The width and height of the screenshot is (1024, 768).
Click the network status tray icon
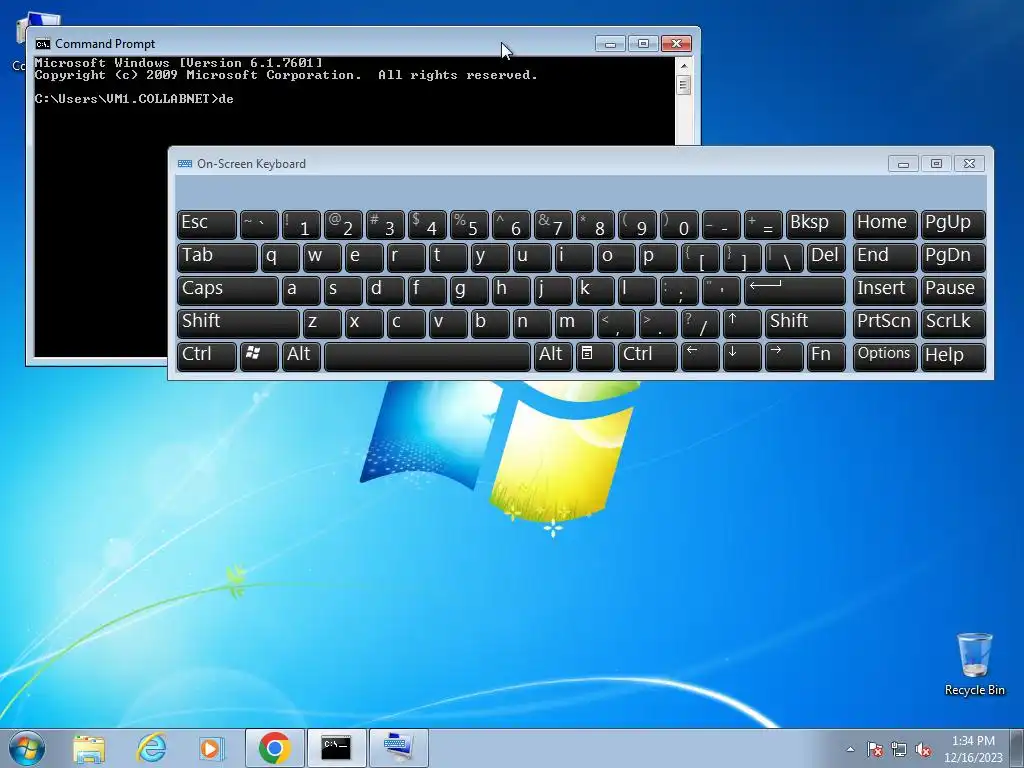[899, 749]
